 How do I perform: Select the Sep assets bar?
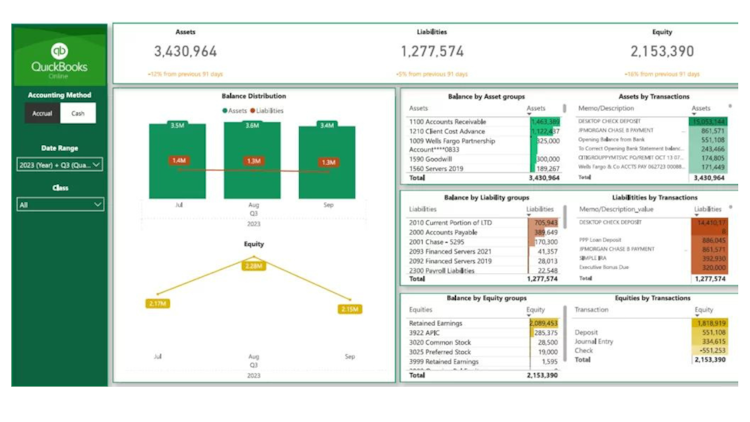click(327, 162)
